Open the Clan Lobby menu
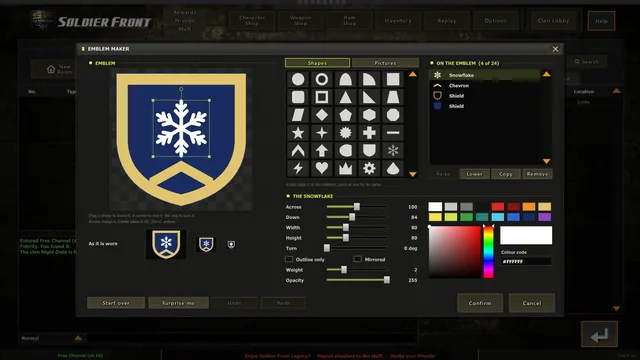 click(553, 20)
